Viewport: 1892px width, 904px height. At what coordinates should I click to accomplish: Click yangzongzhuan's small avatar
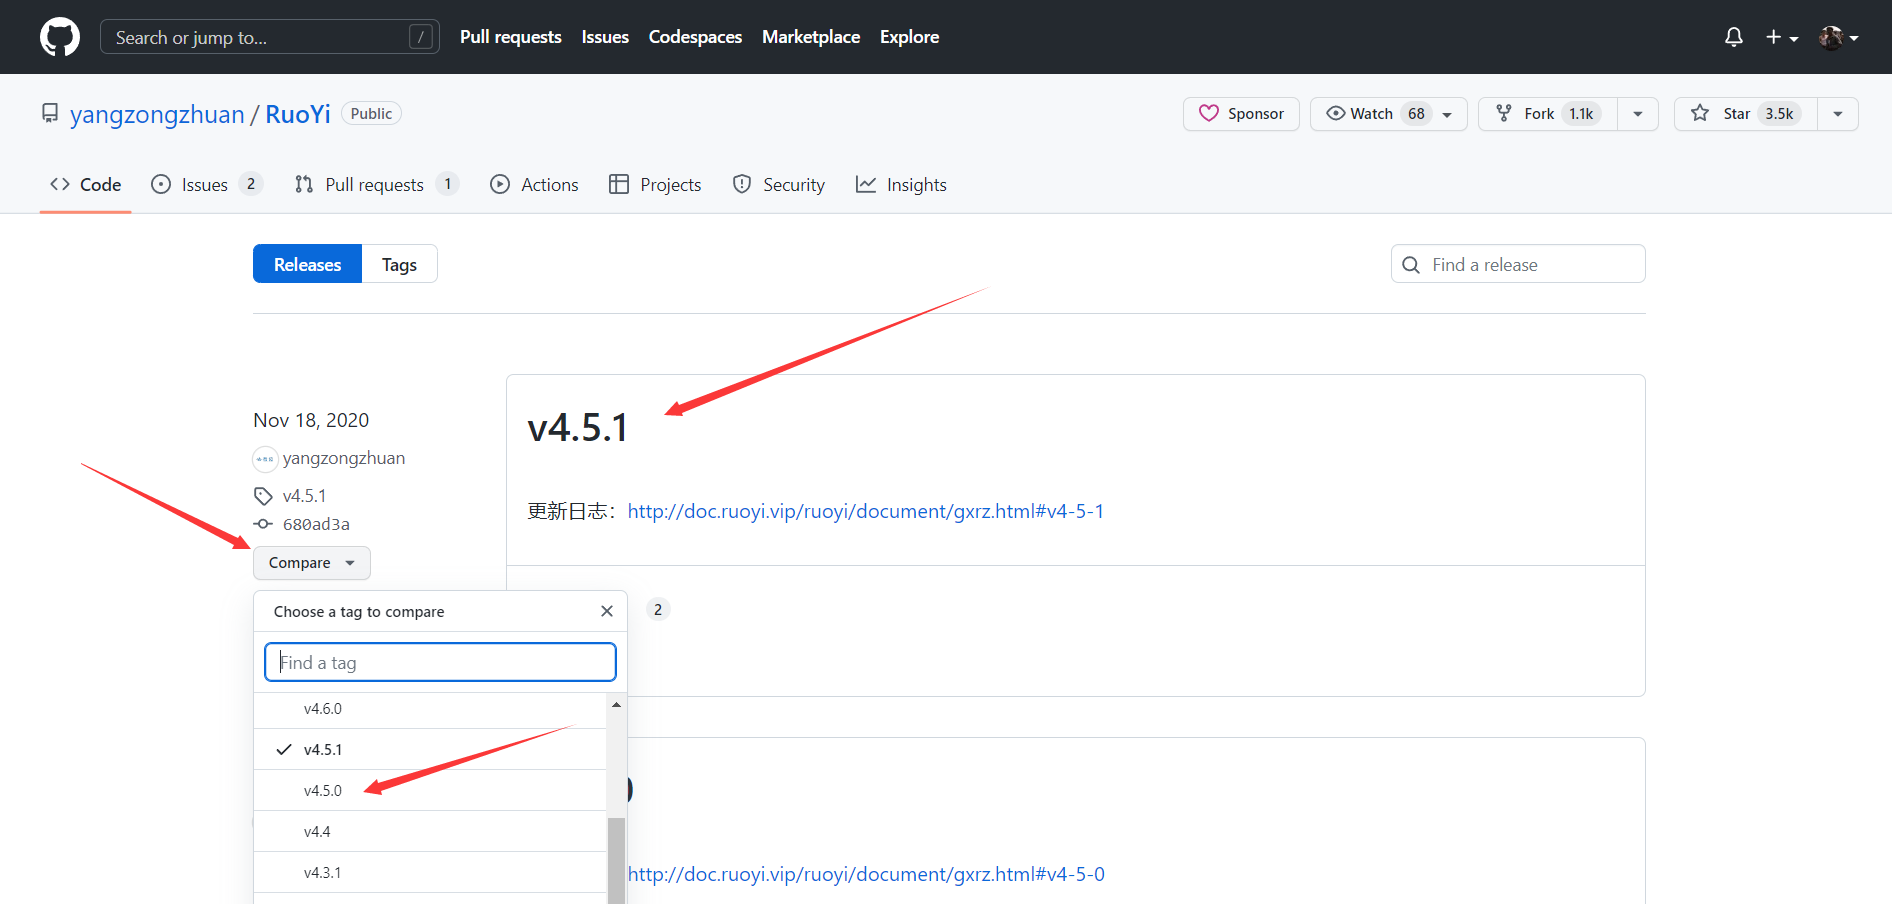click(x=265, y=459)
